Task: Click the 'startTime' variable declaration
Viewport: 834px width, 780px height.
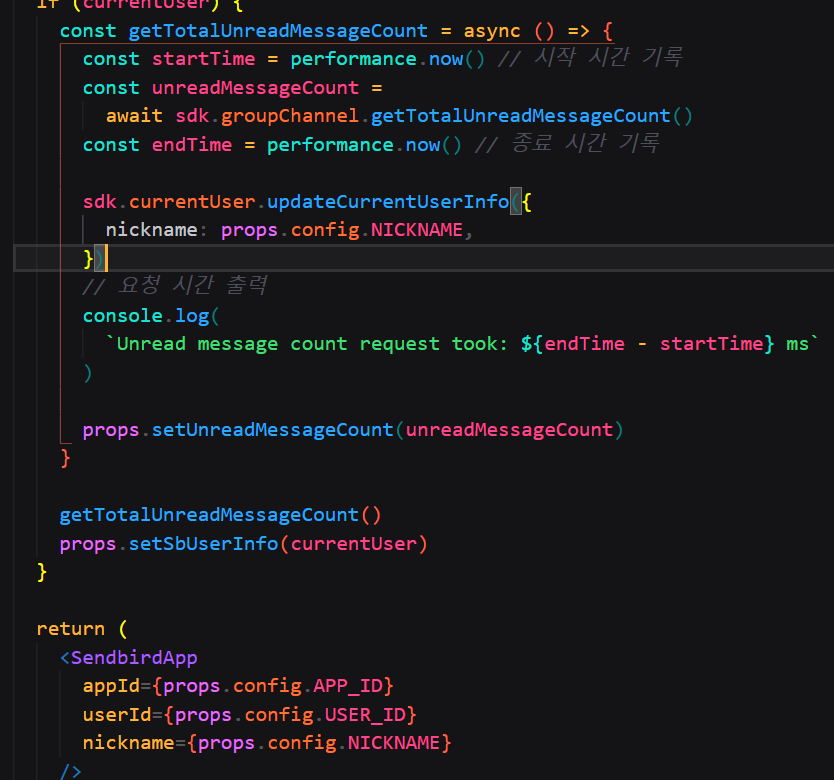Action: click(x=203, y=59)
